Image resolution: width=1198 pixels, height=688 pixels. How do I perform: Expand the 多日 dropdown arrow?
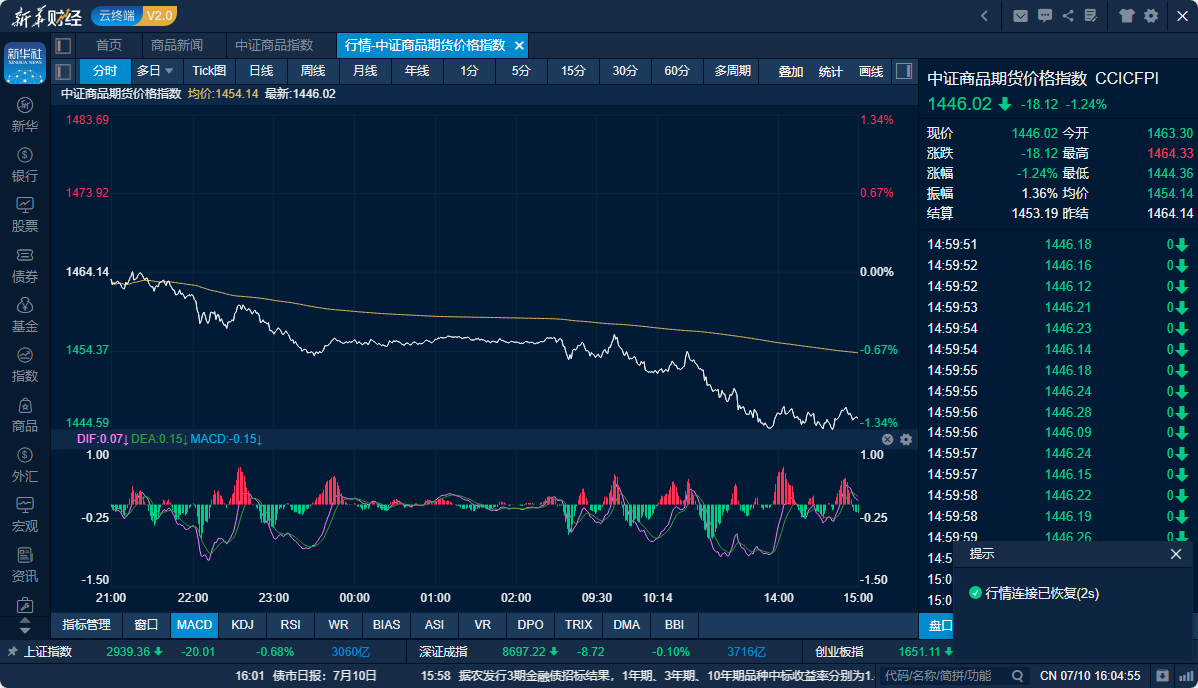(169, 71)
